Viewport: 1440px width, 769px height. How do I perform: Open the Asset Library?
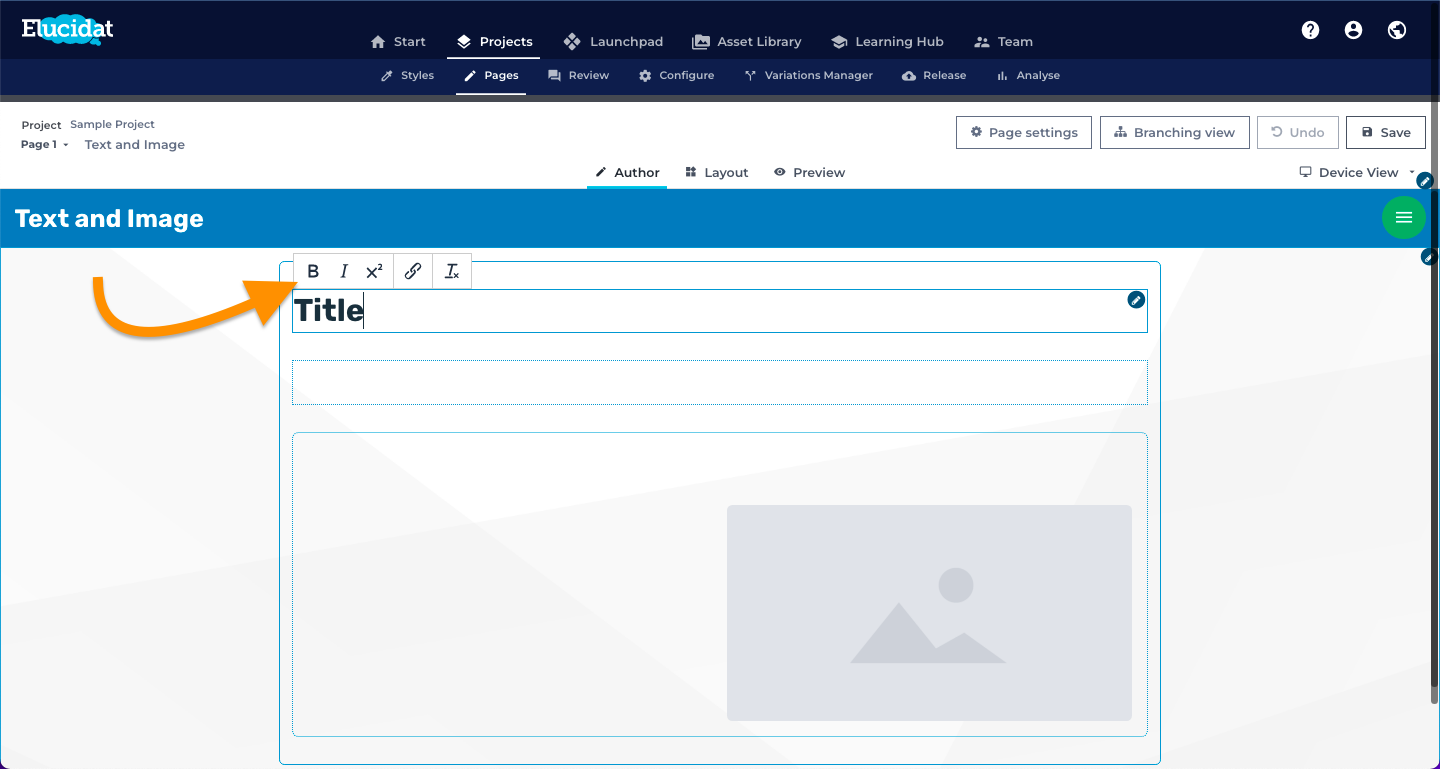[x=747, y=41]
